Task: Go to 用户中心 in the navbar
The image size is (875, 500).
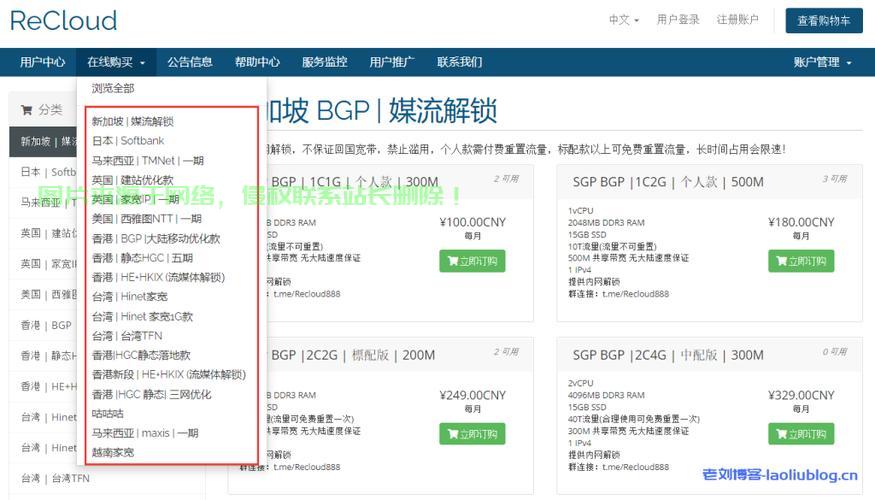Action: tap(42, 62)
